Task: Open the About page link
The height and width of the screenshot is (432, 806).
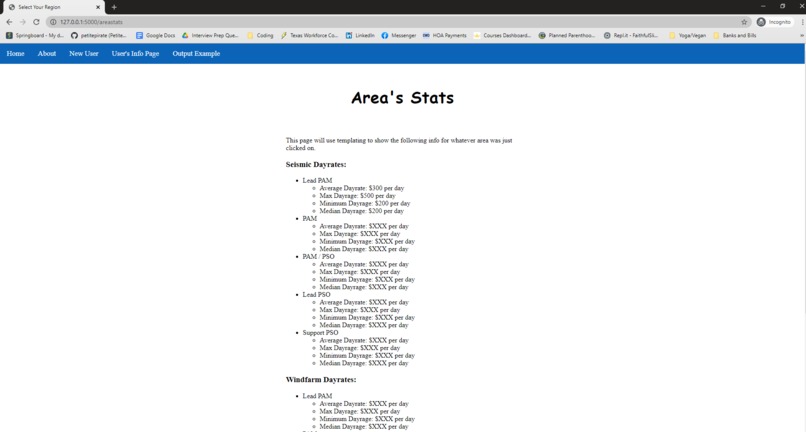Action: click(x=47, y=53)
